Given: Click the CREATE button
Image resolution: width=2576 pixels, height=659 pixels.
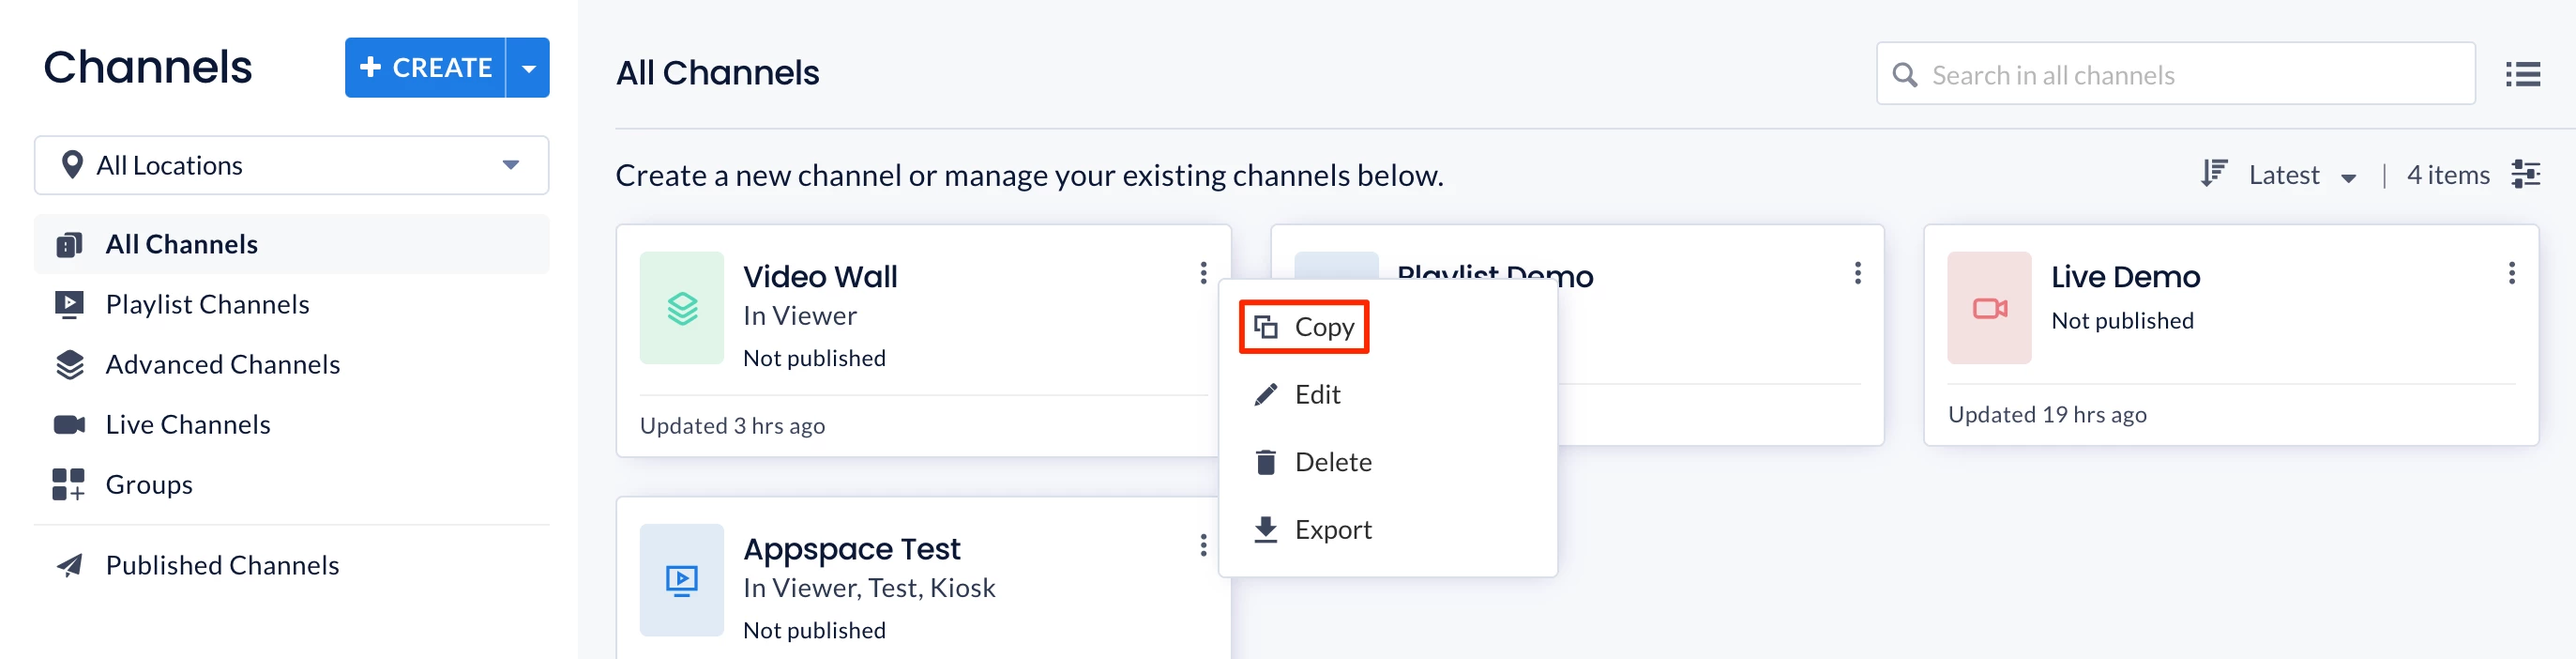Looking at the screenshot, I should click(x=425, y=68).
